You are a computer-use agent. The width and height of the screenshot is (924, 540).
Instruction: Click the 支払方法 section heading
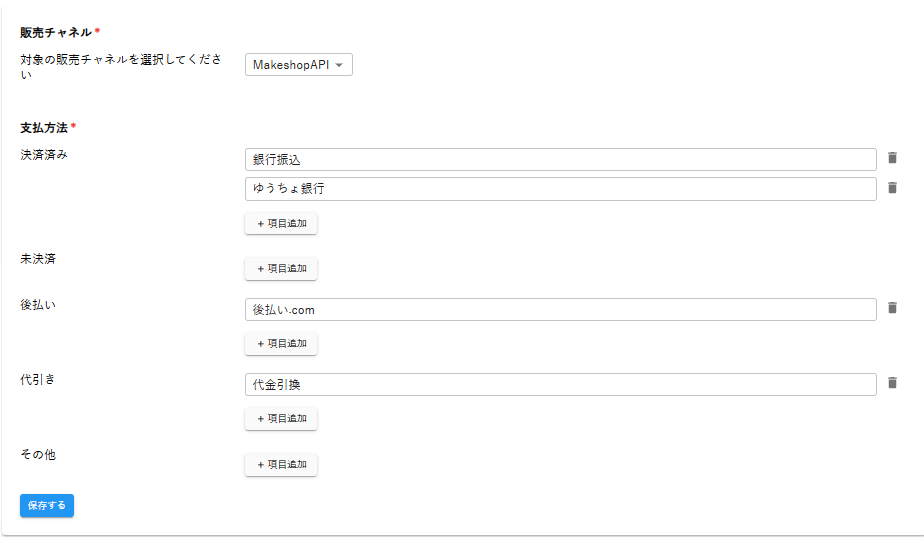(x=44, y=128)
